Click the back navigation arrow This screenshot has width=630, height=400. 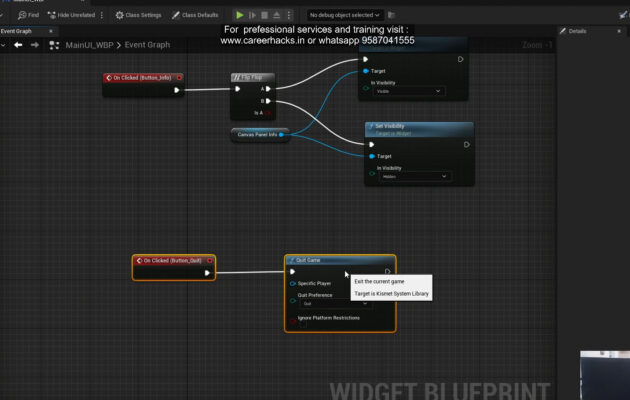pos(17,45)
